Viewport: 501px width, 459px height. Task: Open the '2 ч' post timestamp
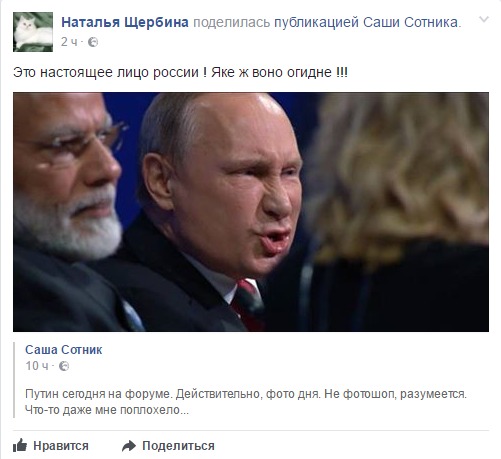coord(69,42)
